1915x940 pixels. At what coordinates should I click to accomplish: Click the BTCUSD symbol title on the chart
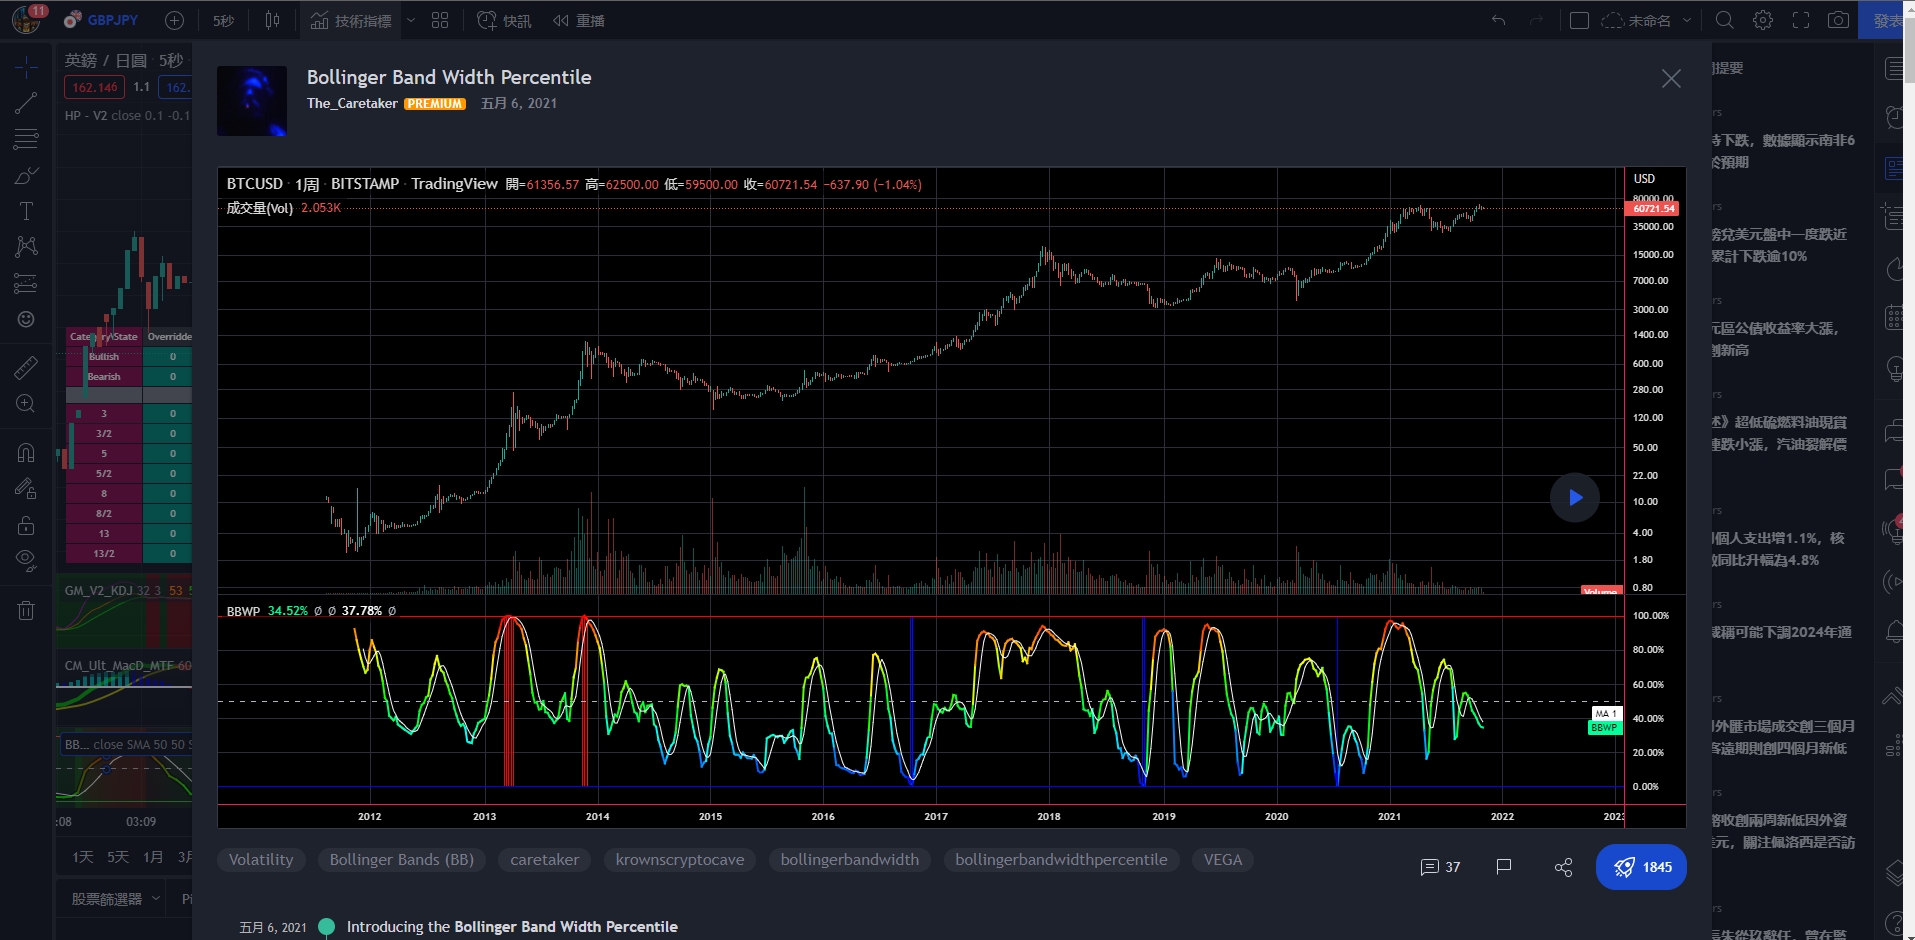pyautogui.click(x=254, y=184)
